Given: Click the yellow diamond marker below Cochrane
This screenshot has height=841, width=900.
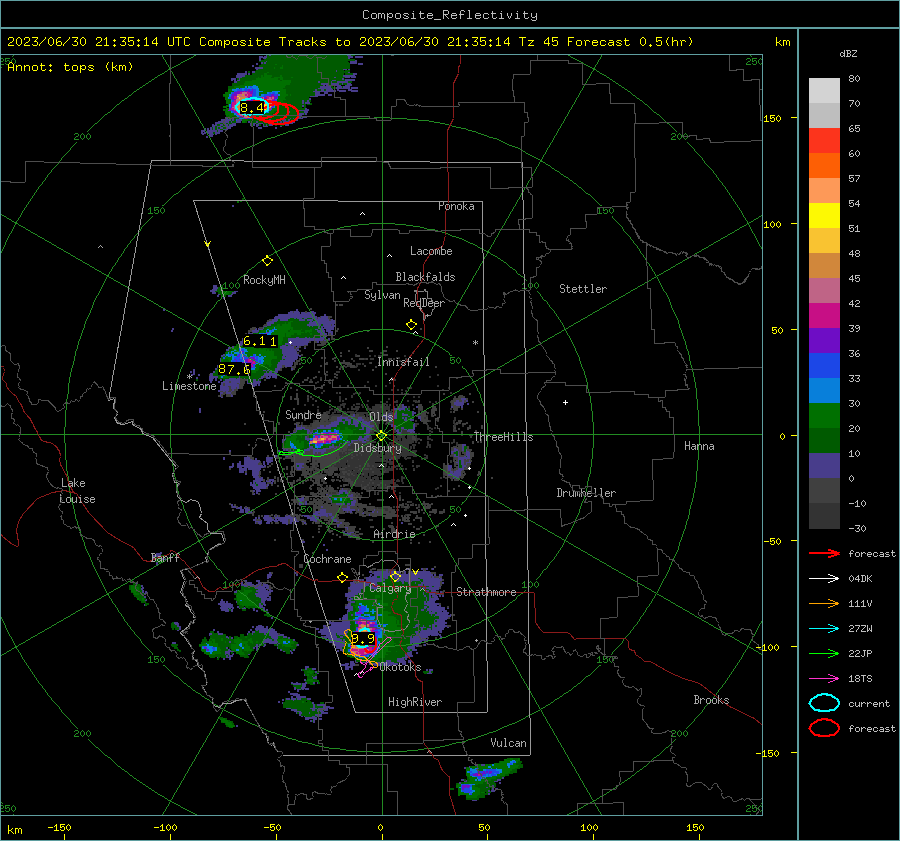Looking at the screenshot, I should (342, 577).
